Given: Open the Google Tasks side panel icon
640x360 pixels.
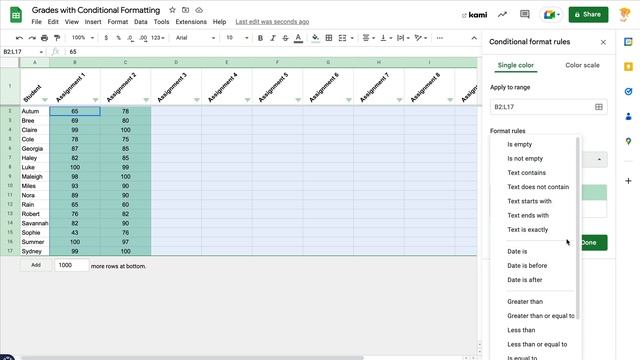Looking at the screenshot, I should (x=628, y=91).
